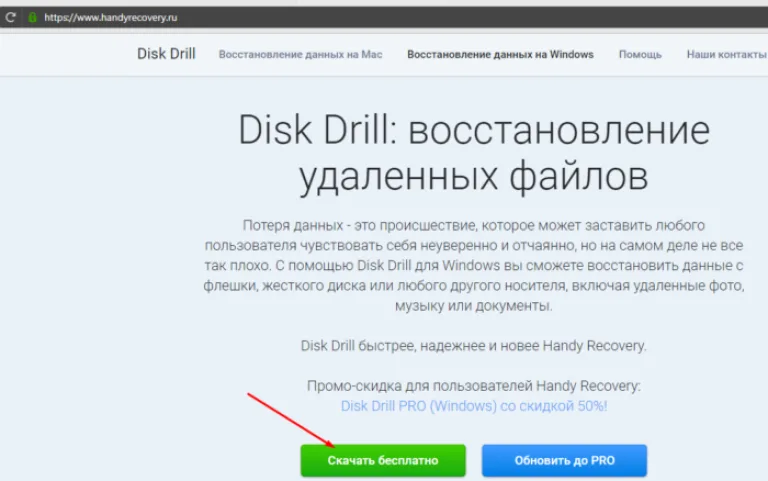The image size is (768, 481).
Task: Open Восстановление данных на Windows menu item
Action: (500, 54)
